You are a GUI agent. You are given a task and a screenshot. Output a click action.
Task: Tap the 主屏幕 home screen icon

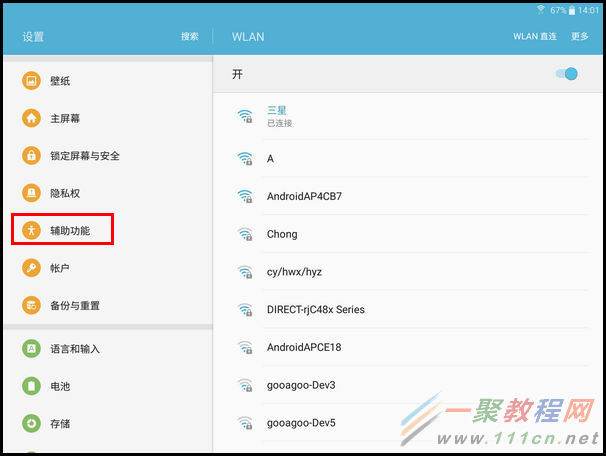[x=31, y=118]
